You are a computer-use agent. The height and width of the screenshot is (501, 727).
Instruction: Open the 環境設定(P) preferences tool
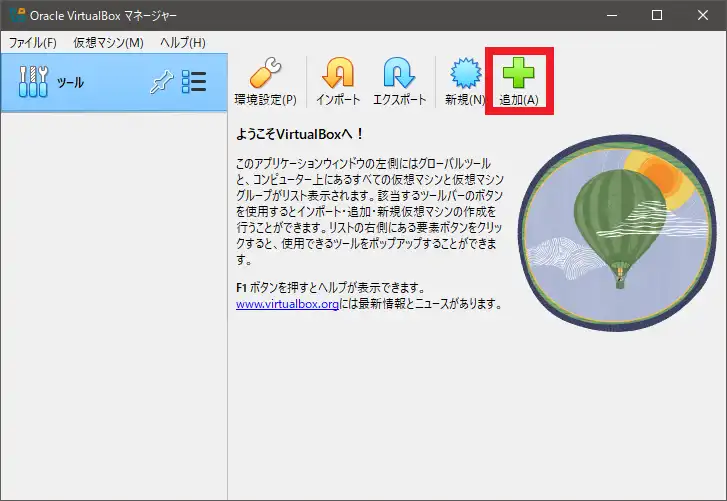coord(265,82)
